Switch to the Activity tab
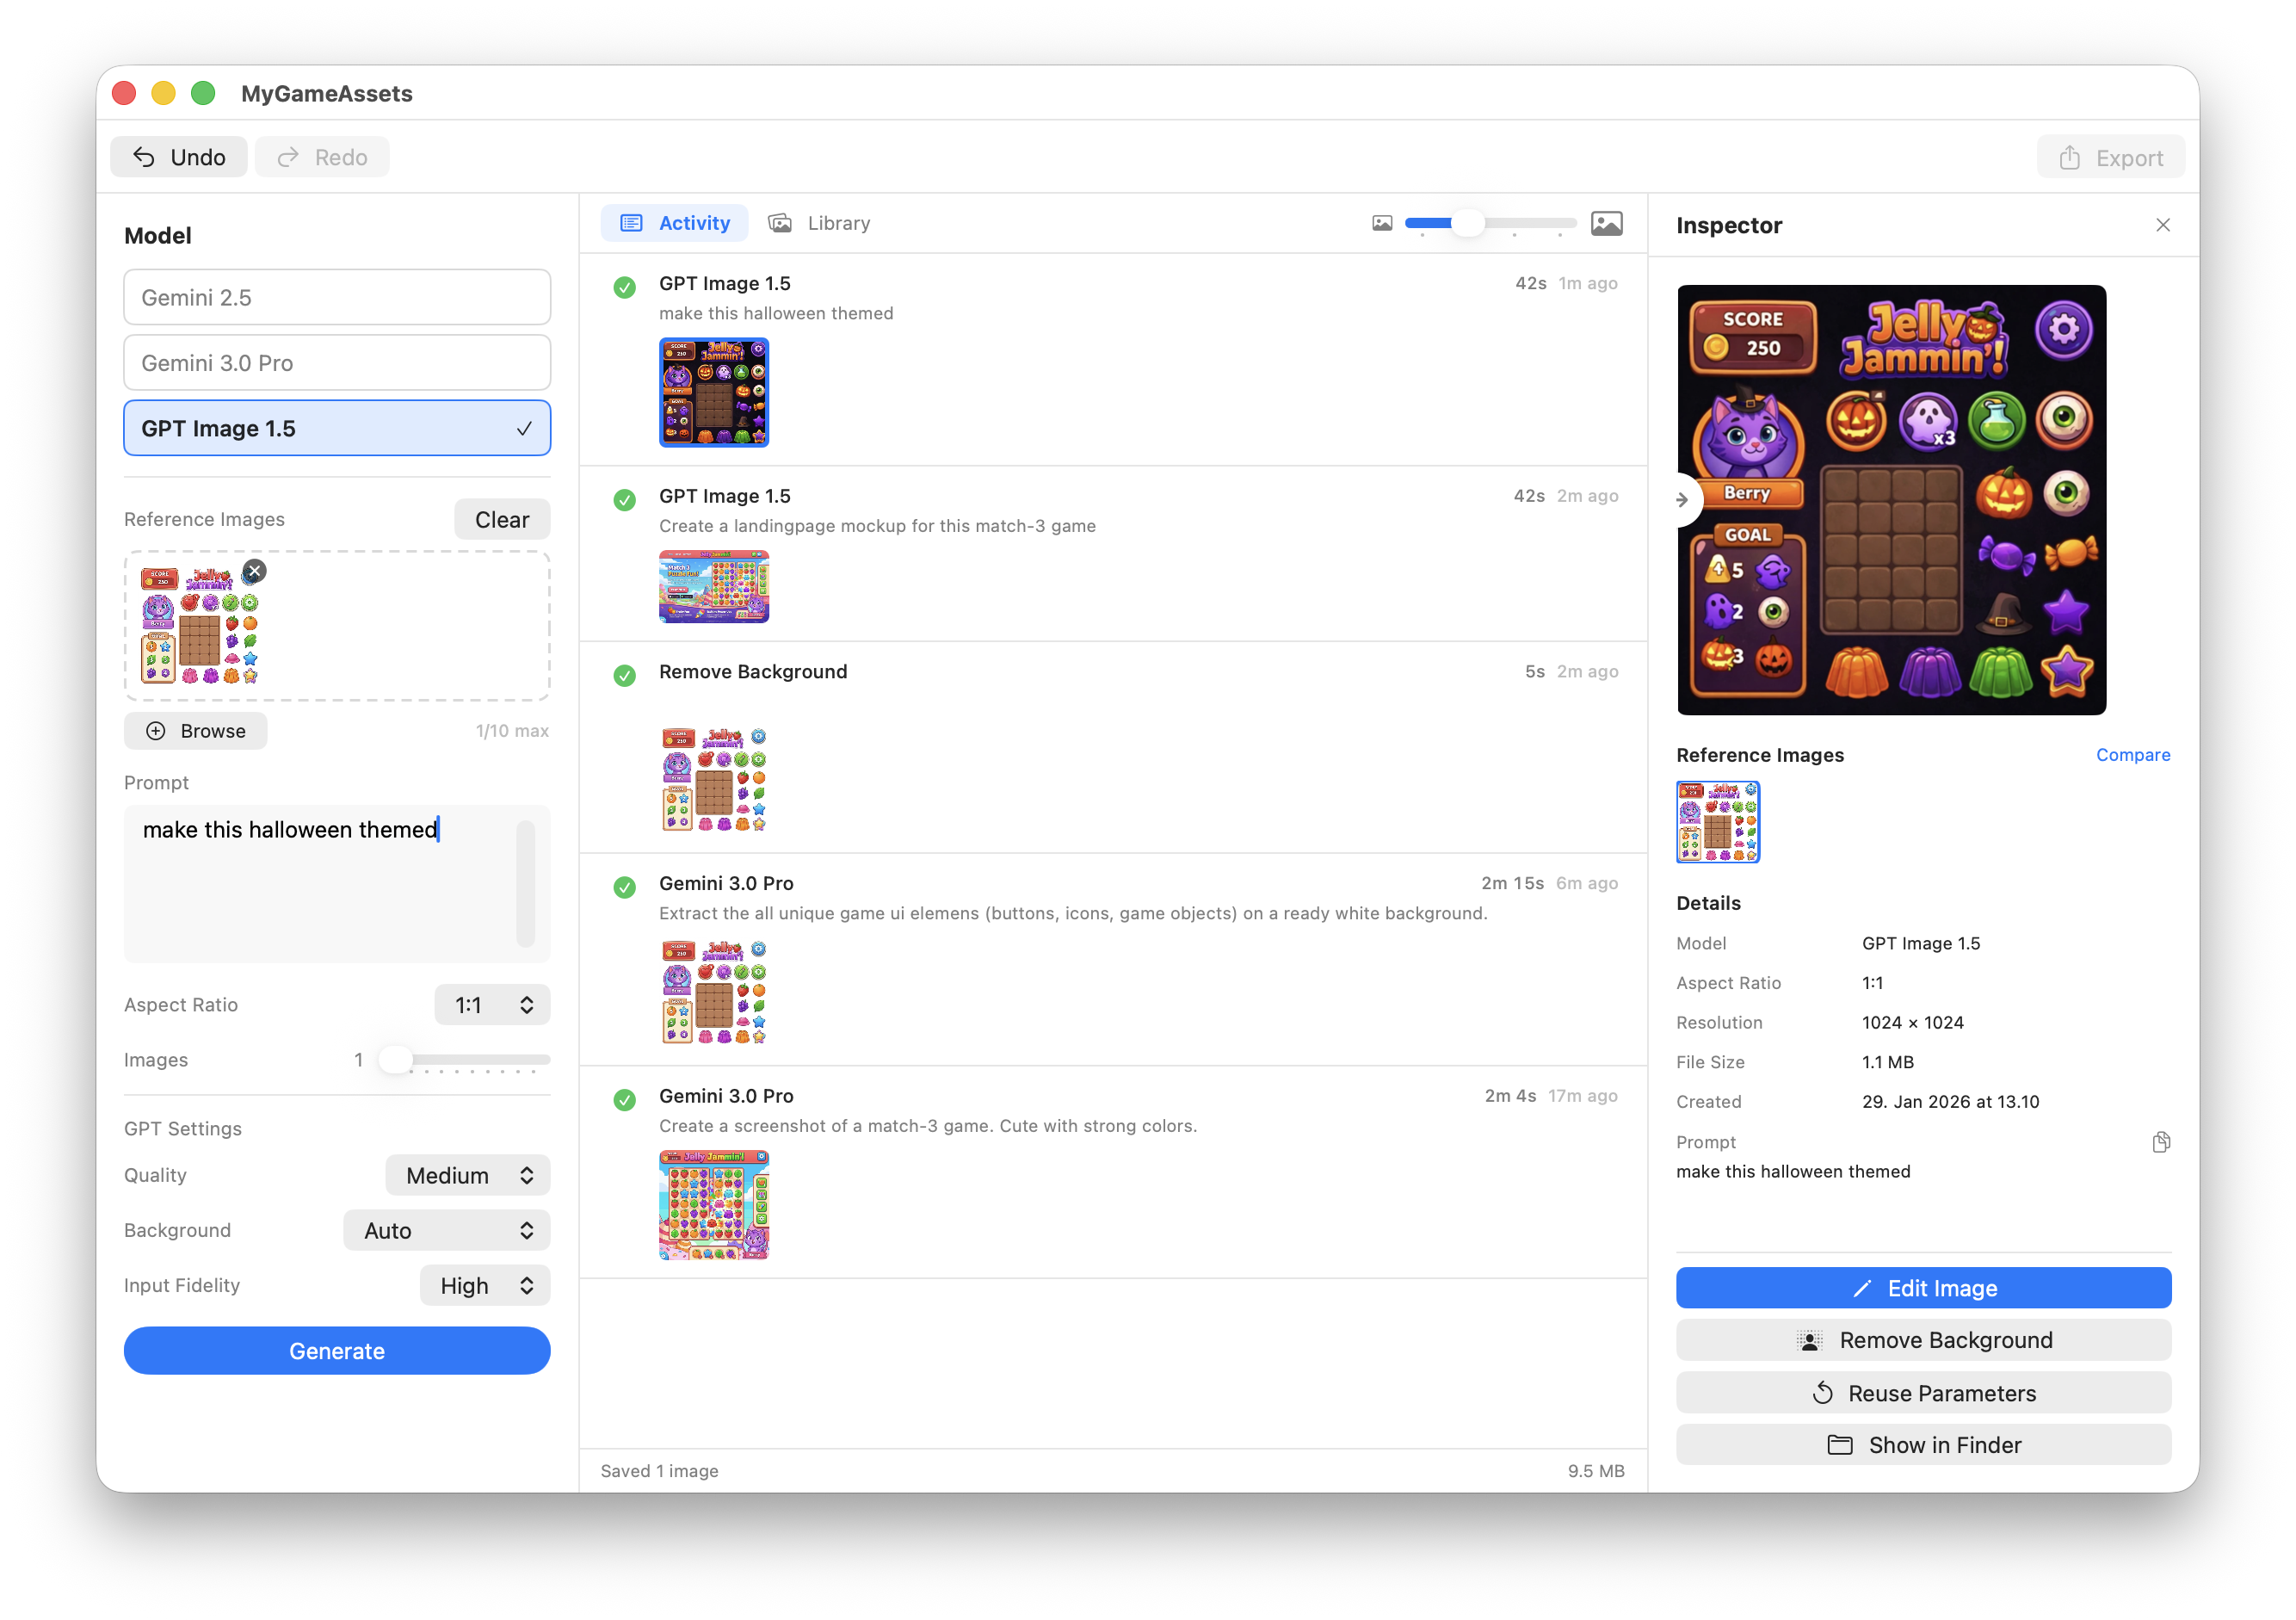Viewport: 2296px width, 1620px height. (674, 223)
